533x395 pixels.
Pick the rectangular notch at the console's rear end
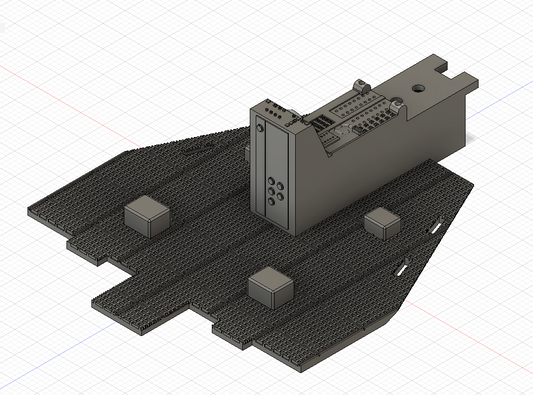pos(449,70)
